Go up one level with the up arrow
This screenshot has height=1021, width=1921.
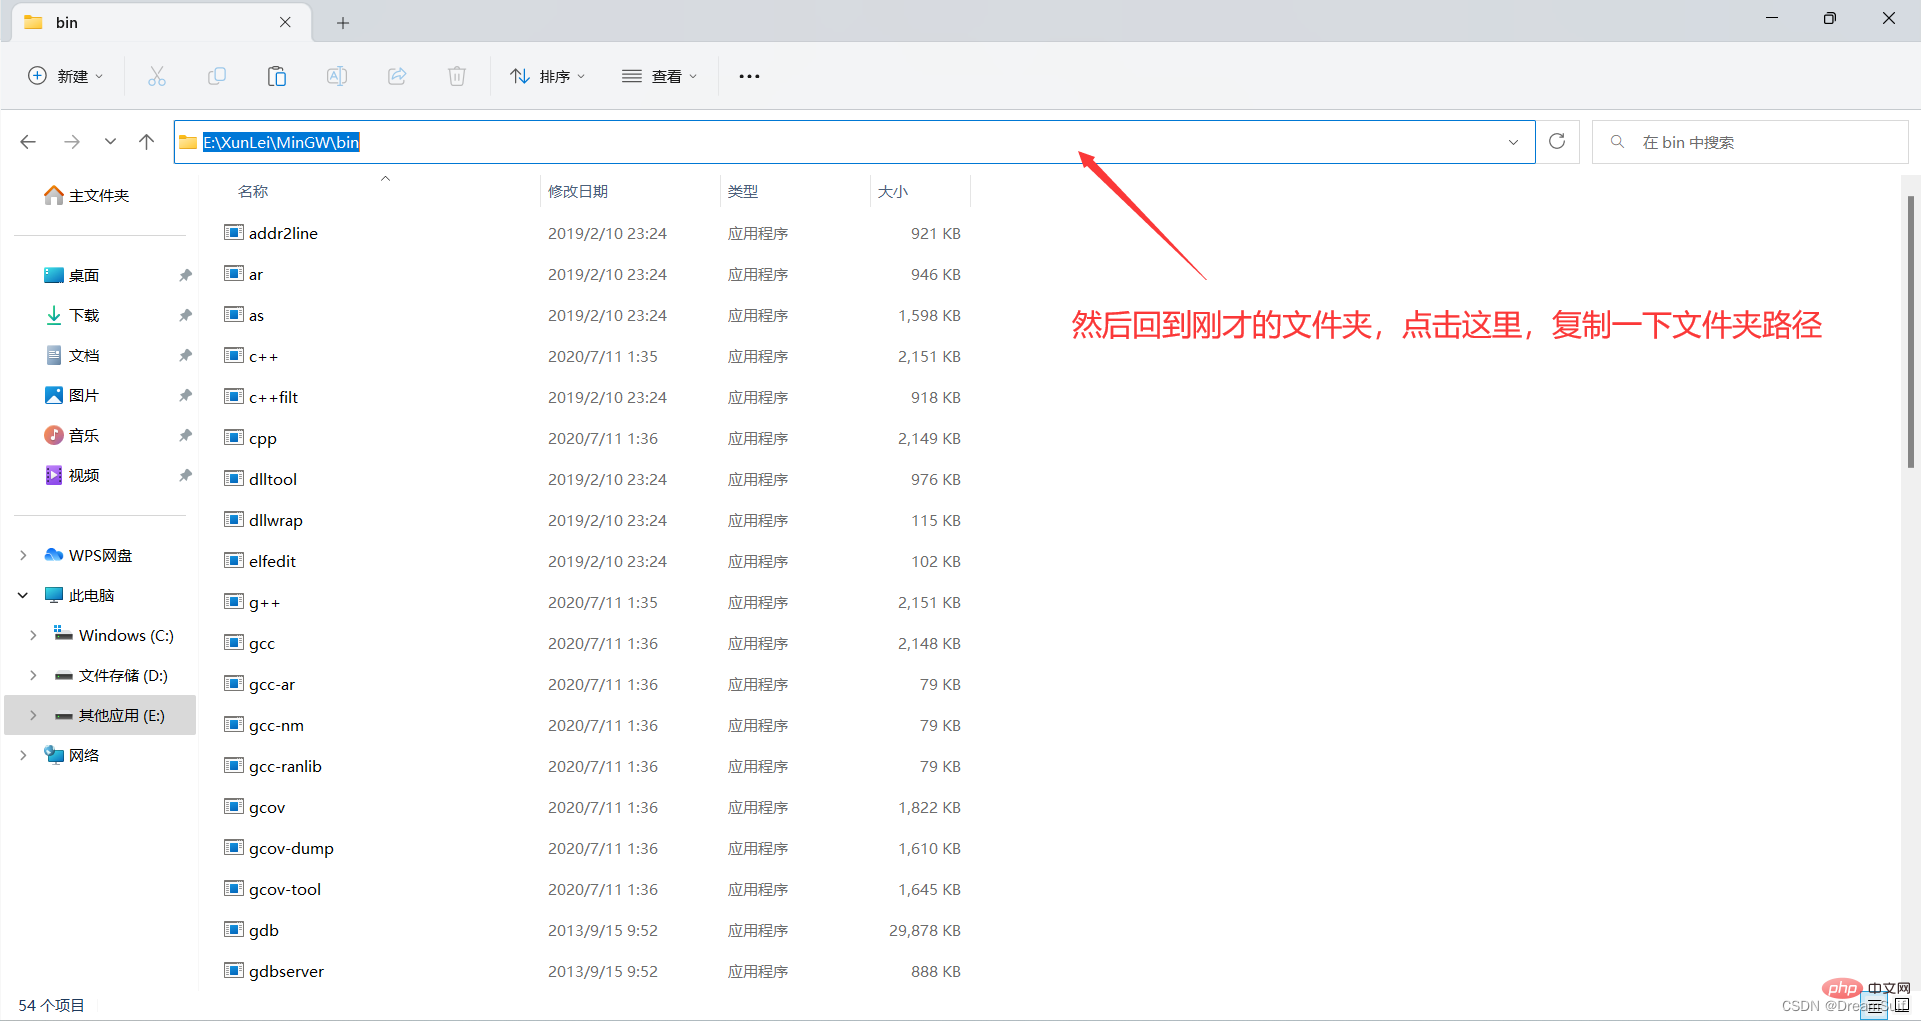[x=146, y=141]
